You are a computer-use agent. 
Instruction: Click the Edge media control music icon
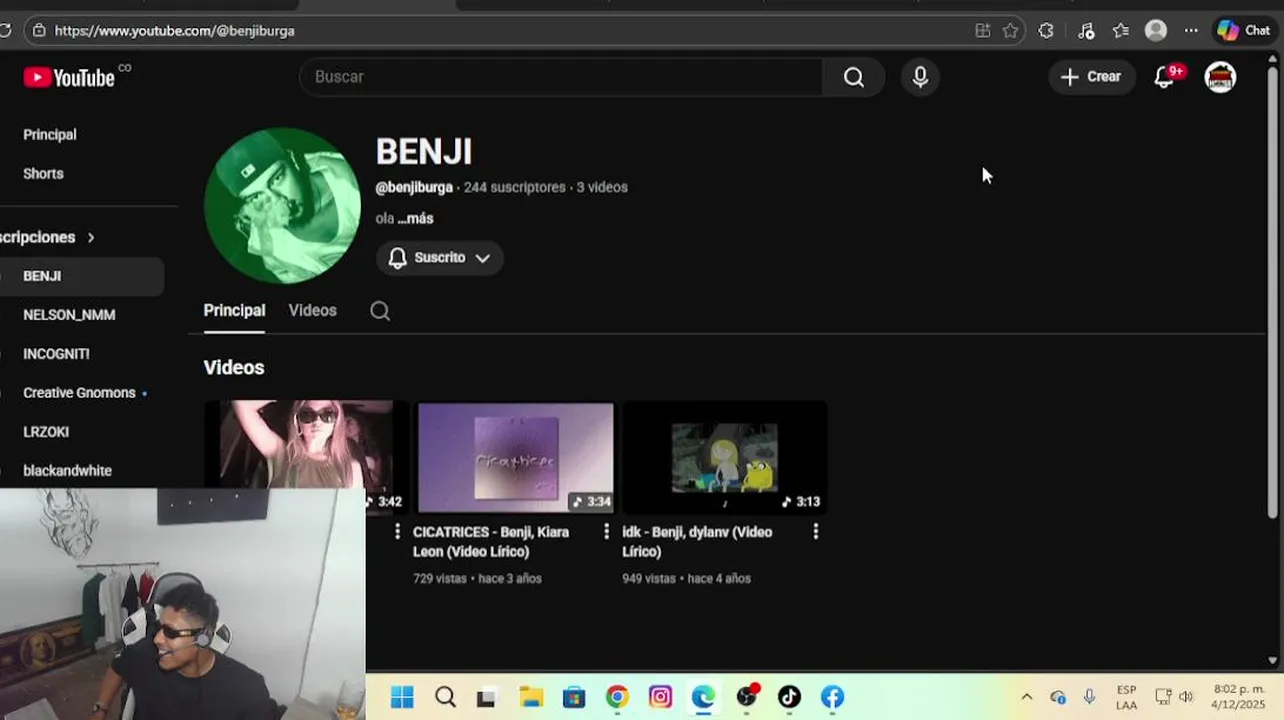(1086, 31)
